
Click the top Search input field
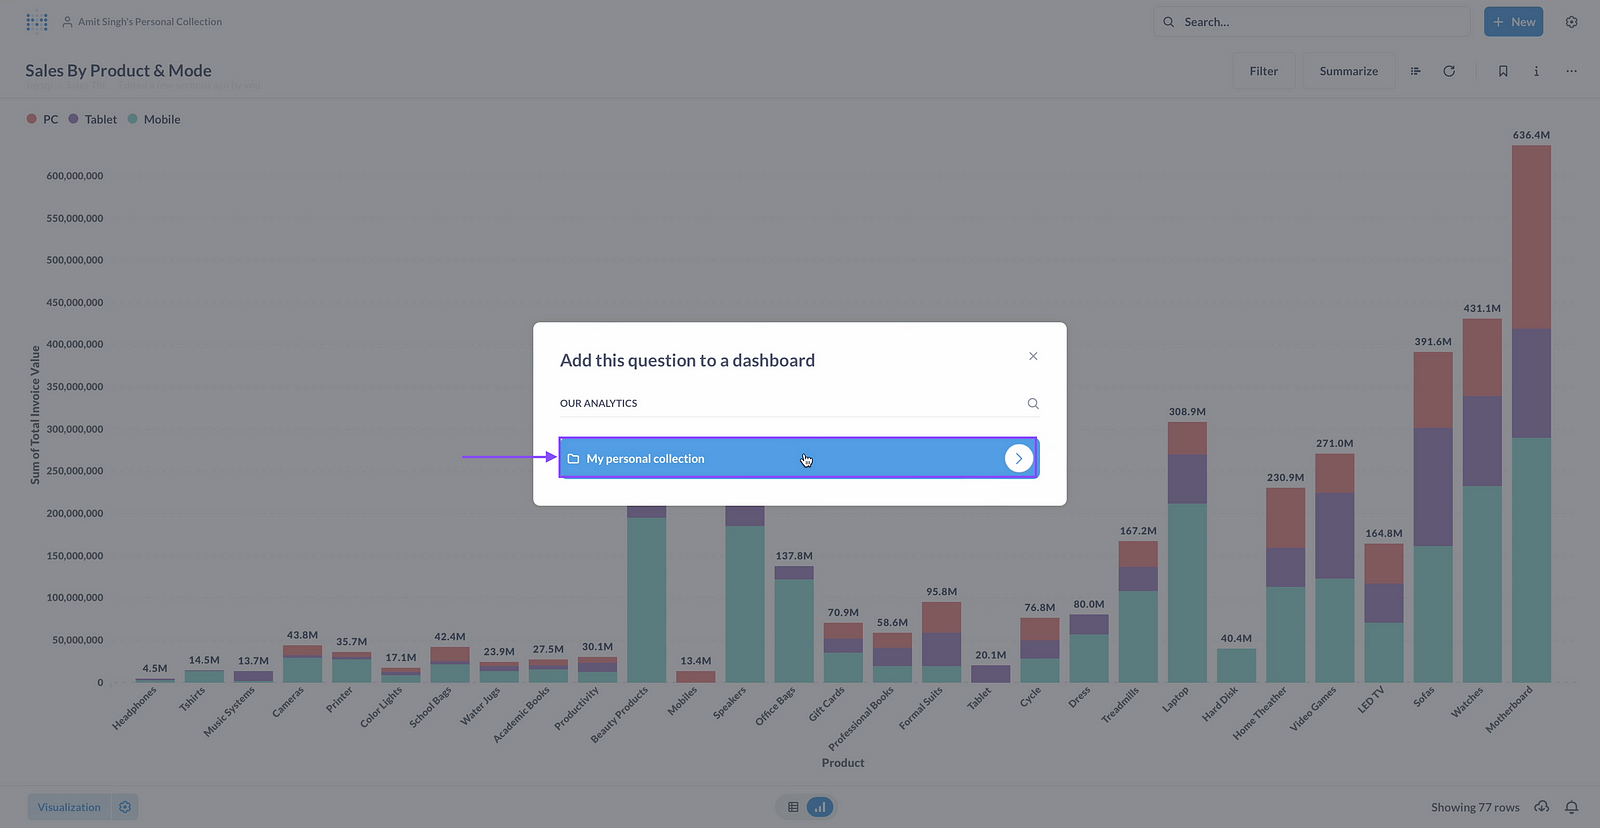pos(1310,22)
